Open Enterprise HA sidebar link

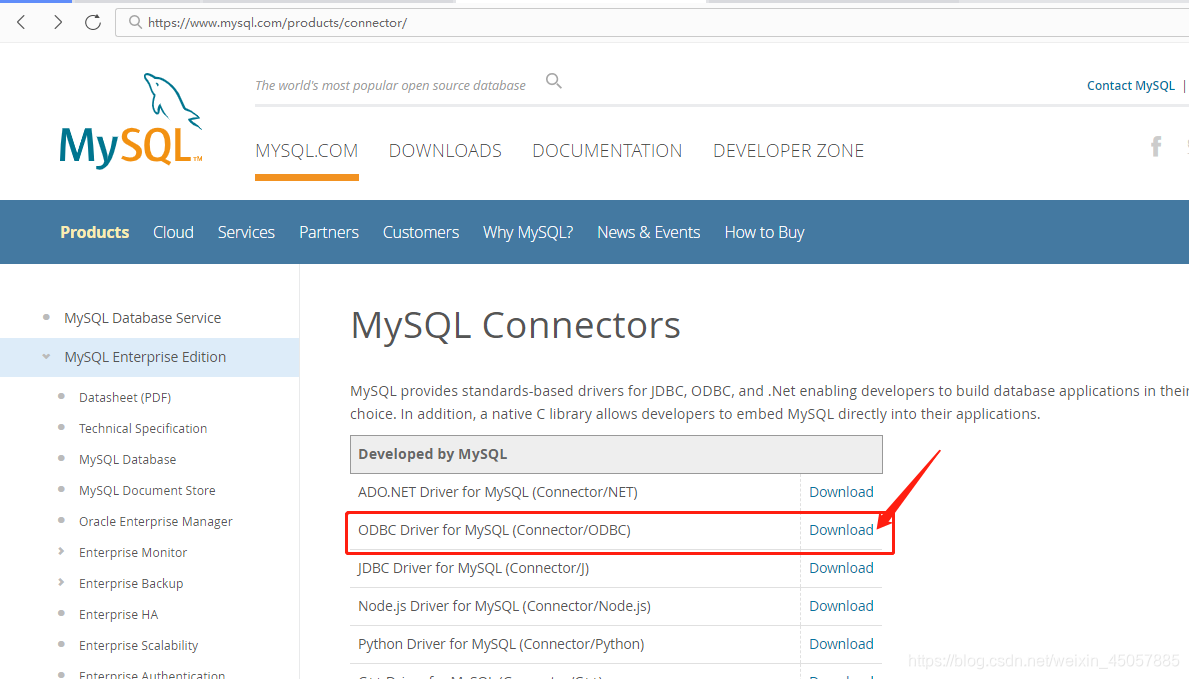pos(118,615)
